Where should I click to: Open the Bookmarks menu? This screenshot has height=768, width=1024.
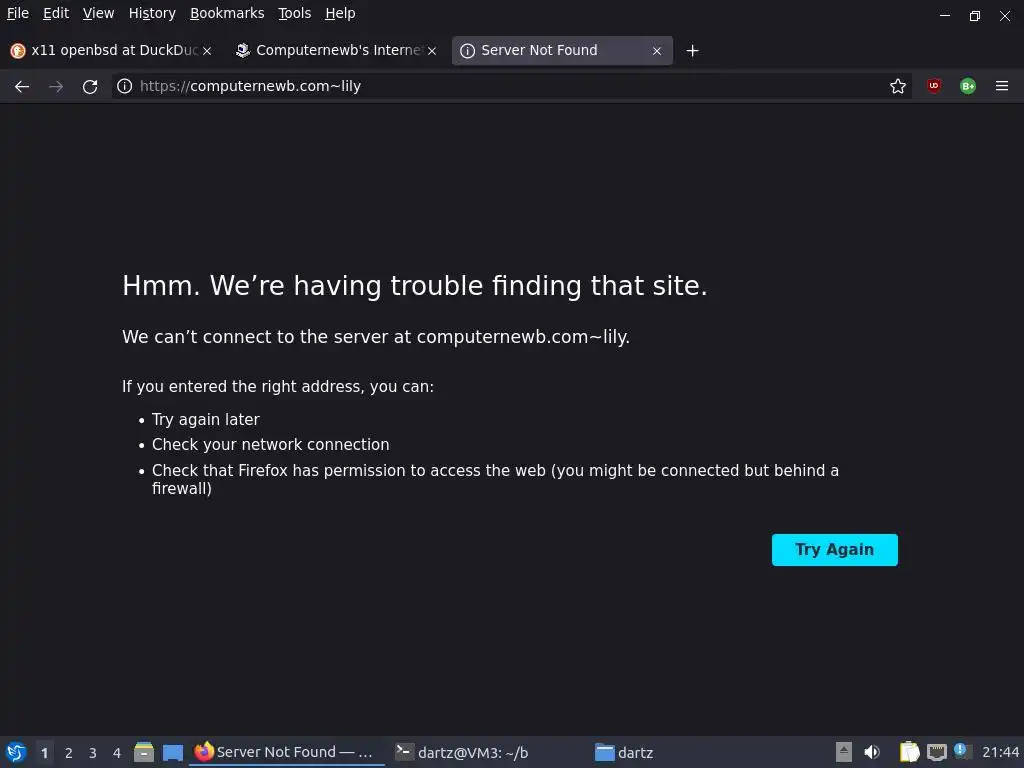pos(227,13)
